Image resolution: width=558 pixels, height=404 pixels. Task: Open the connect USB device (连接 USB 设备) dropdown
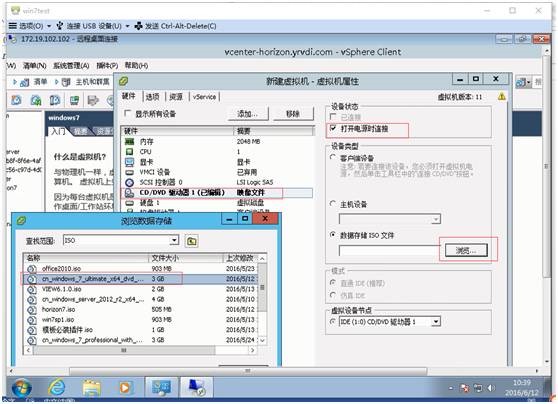pyautogui.click(x=127, y=26)
